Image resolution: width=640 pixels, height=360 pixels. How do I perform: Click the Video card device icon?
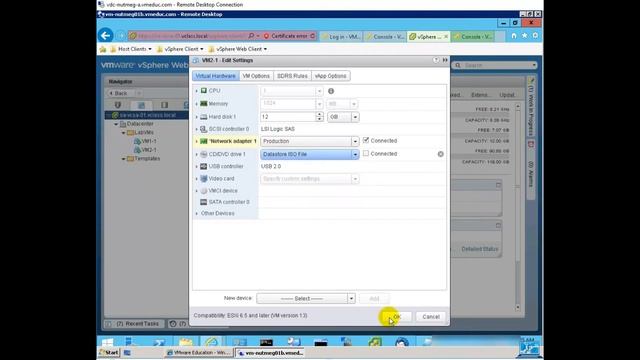click(204, 179)
